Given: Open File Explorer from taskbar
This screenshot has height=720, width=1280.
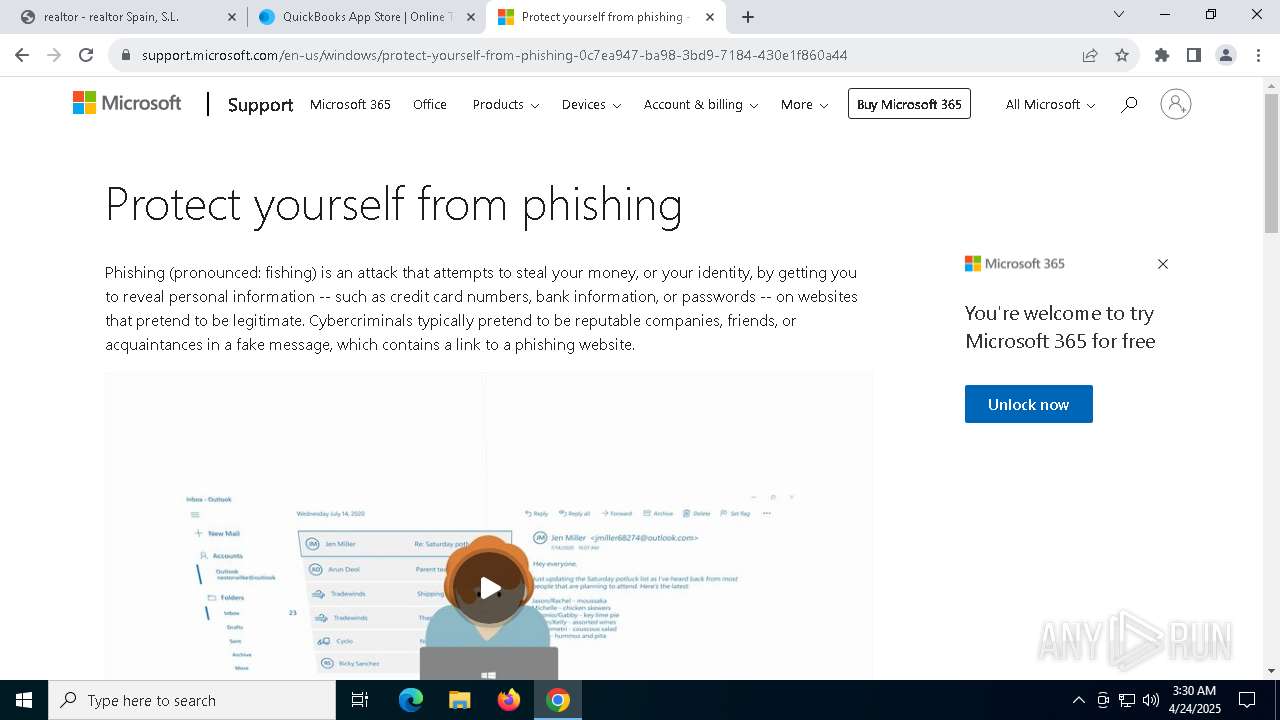Looking at the screenshot, I should click(x=459, y=700).
